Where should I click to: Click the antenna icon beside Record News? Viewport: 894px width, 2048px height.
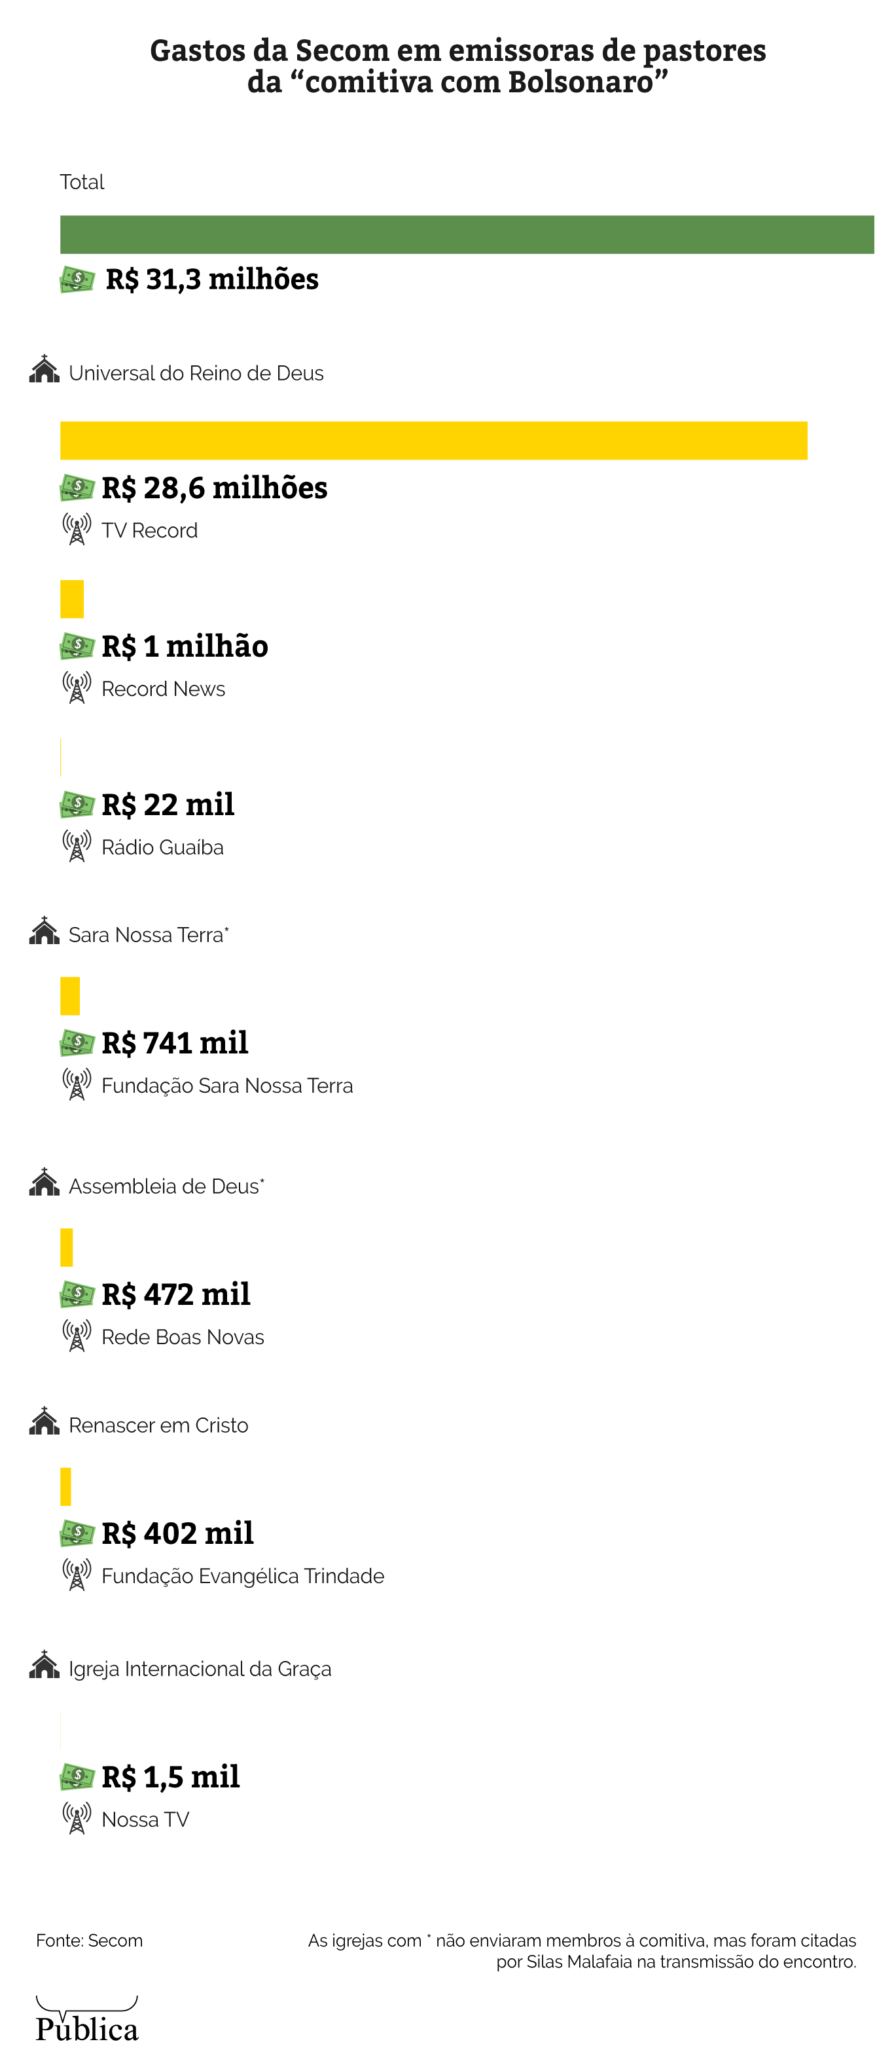click(x=76, y=687)
